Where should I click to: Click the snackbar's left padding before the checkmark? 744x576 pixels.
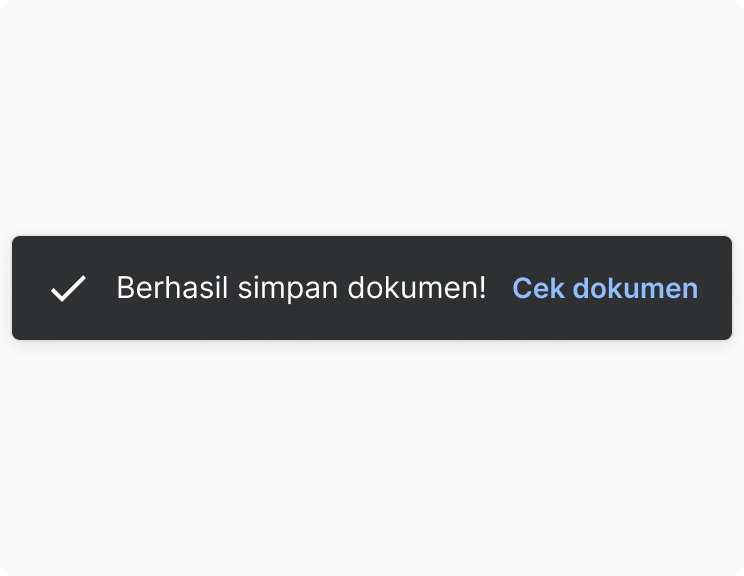(x=31, y=288)
